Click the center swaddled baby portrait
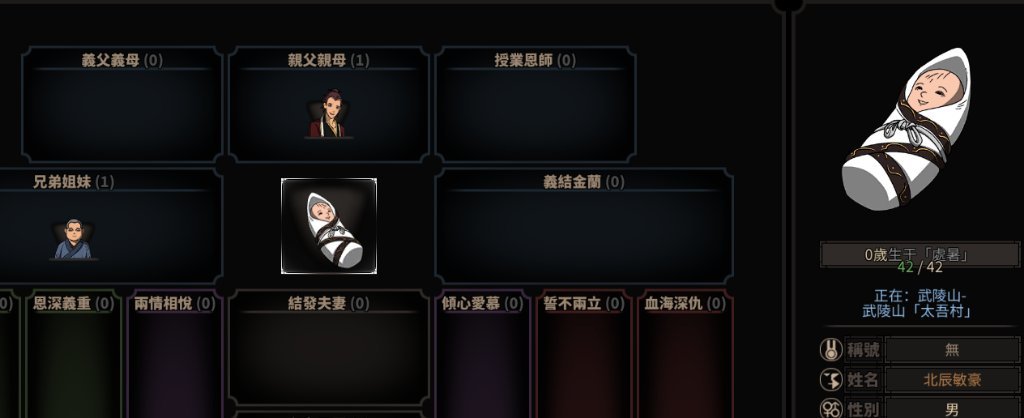Screen dimensions: 1024x418 pyautogui.click(x=328, y=226)
